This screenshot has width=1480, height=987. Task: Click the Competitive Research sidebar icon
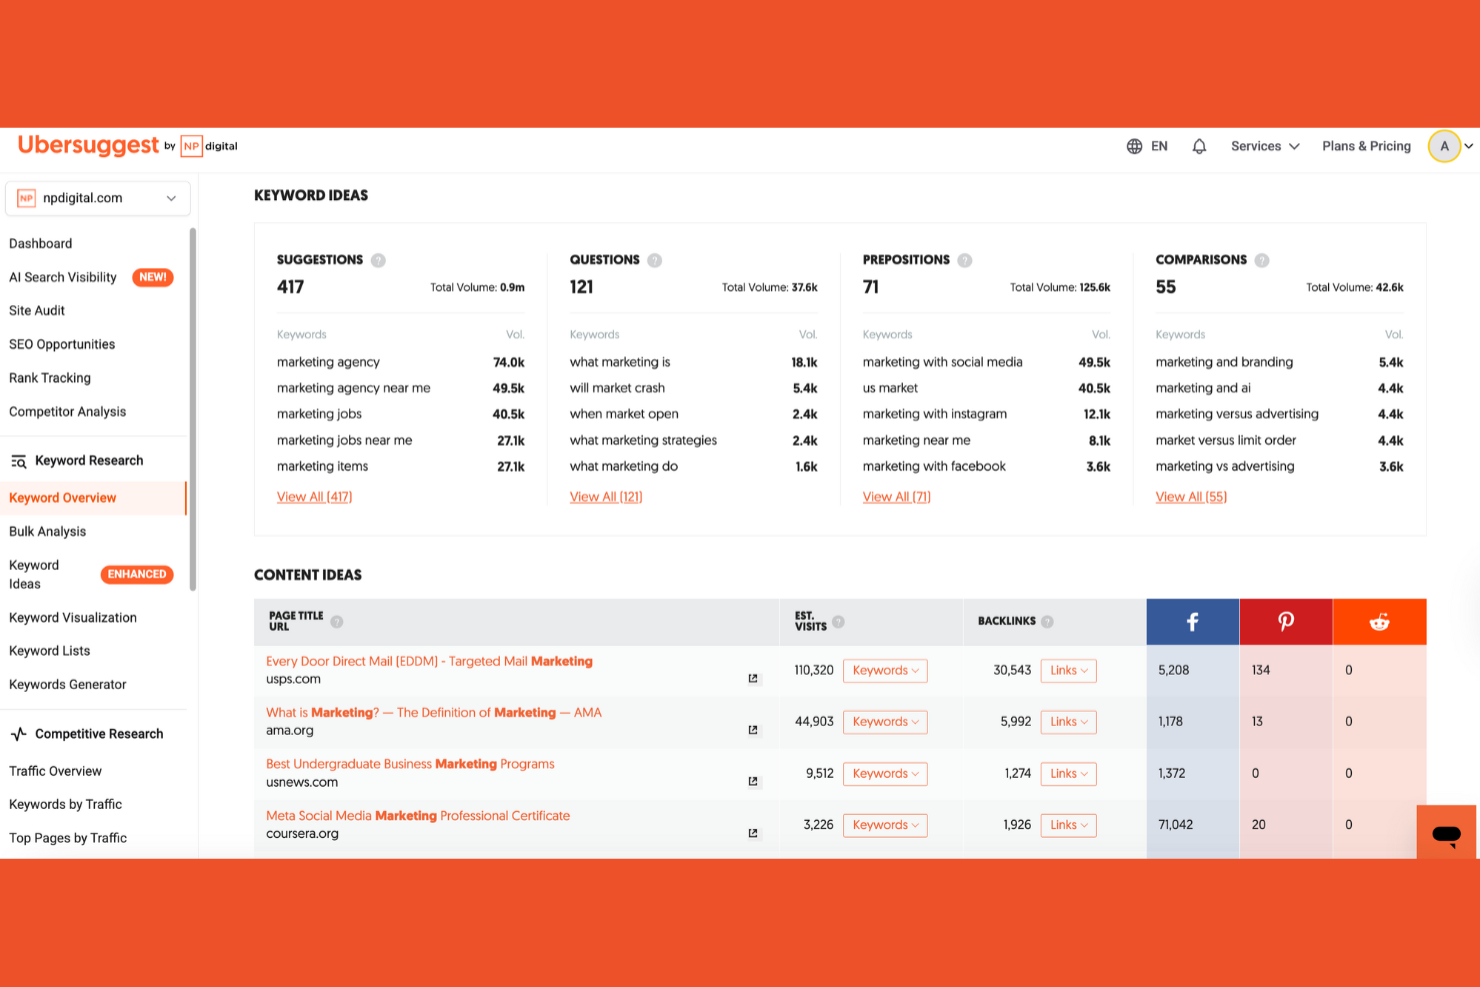click(18, 733)
